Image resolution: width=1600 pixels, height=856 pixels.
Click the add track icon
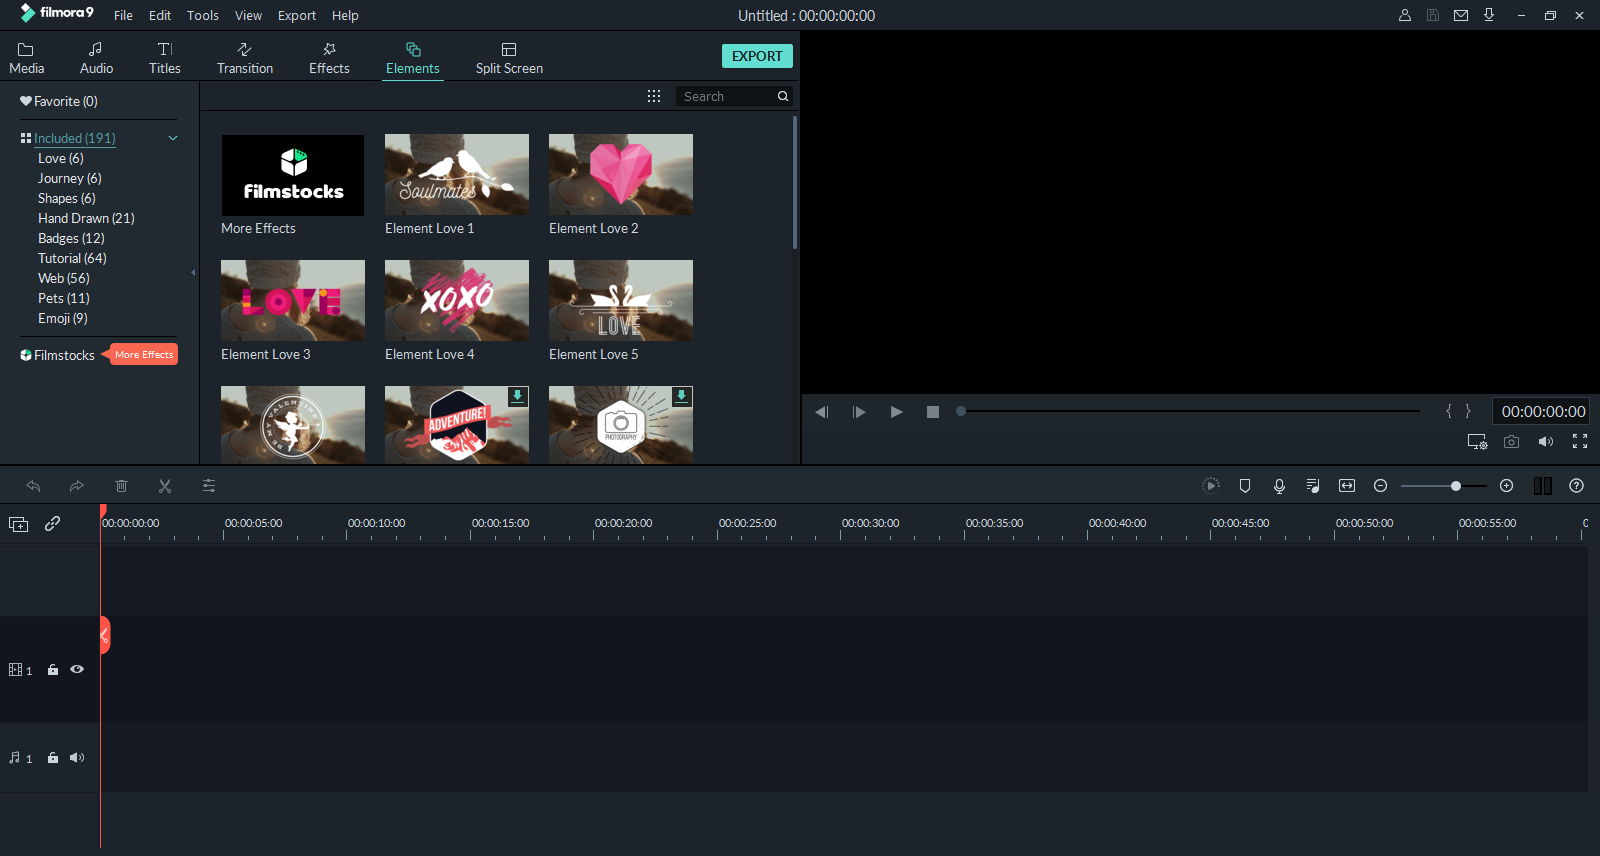18,524
